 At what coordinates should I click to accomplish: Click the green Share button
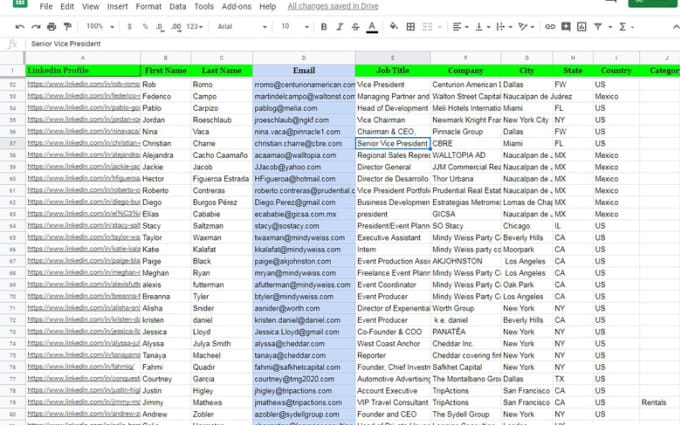[652, 3]
